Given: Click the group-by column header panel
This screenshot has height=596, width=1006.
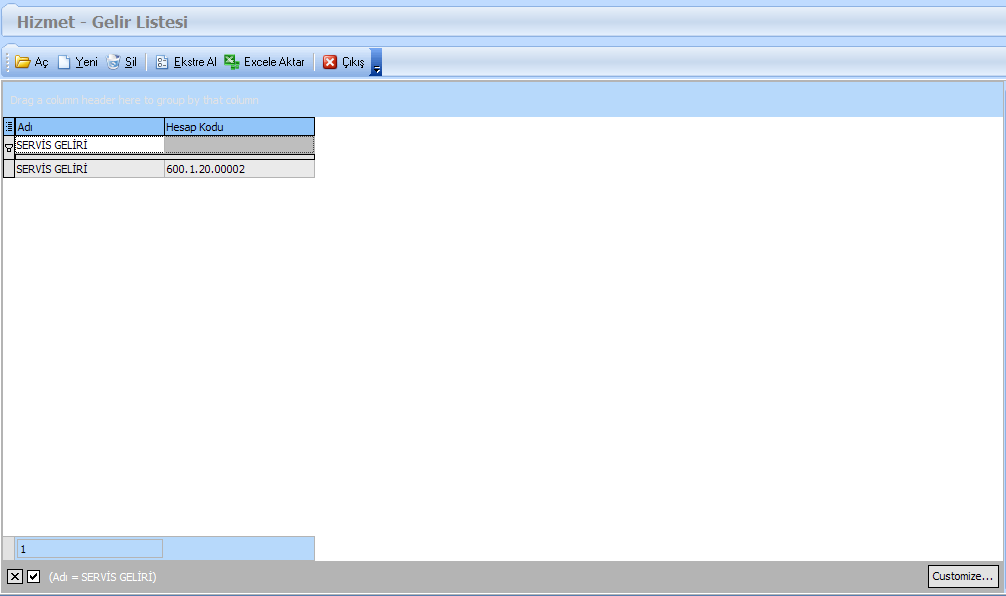Looking at the screenshot, I should click(x=502, y=100).
